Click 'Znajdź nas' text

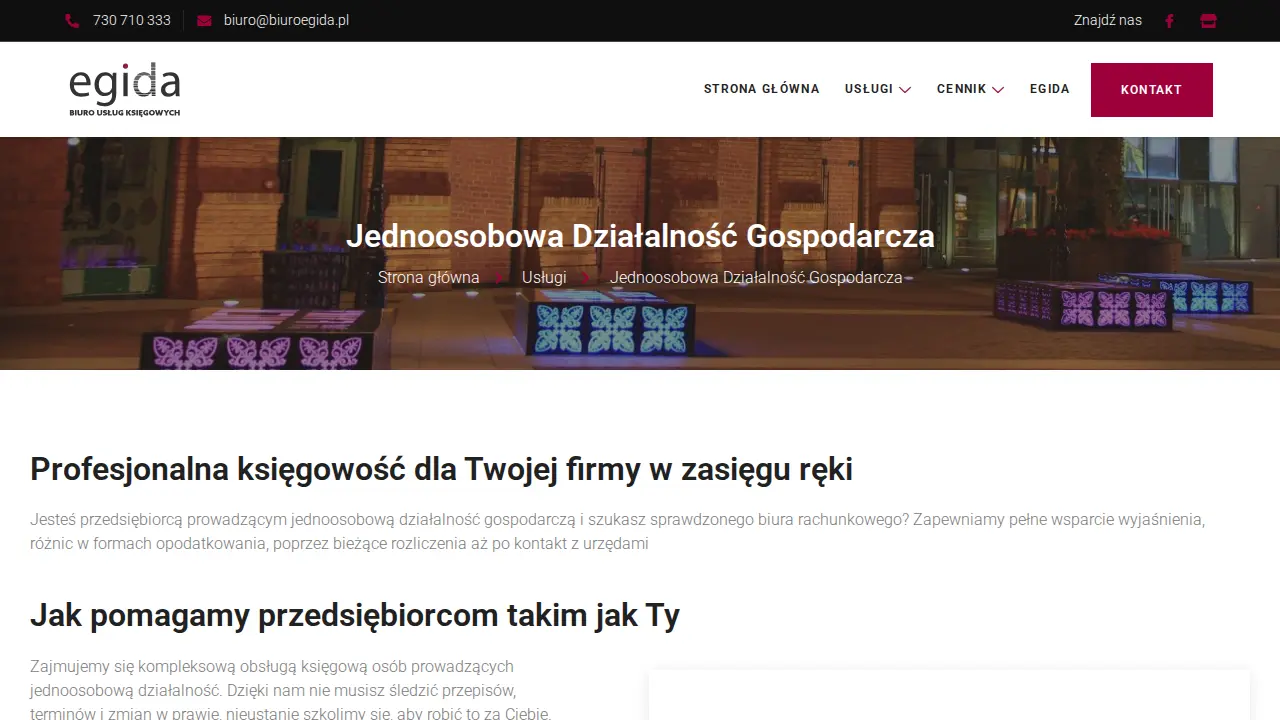coord(1108,20)
